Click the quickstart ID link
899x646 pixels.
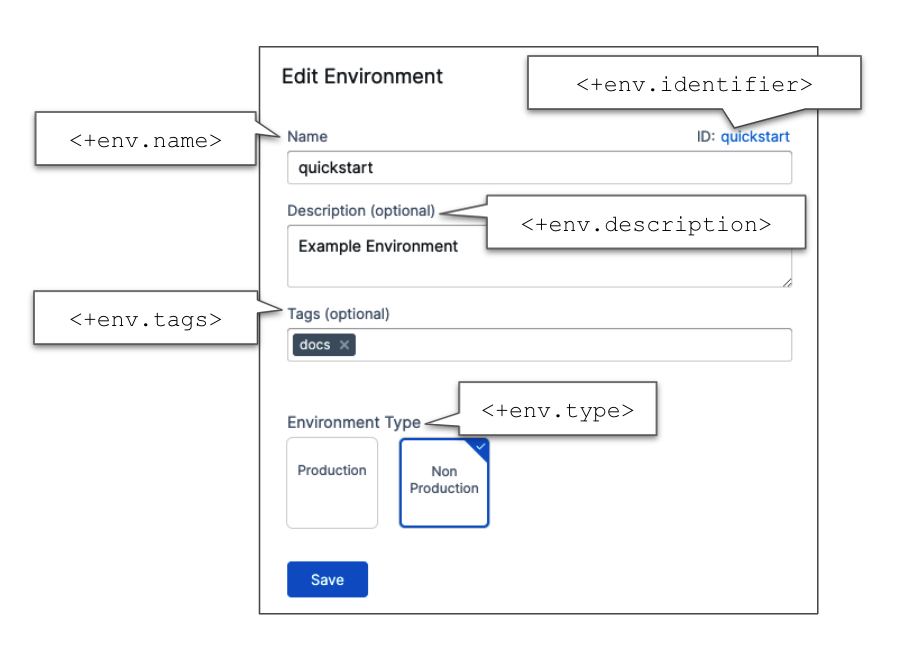pos(755,137)
